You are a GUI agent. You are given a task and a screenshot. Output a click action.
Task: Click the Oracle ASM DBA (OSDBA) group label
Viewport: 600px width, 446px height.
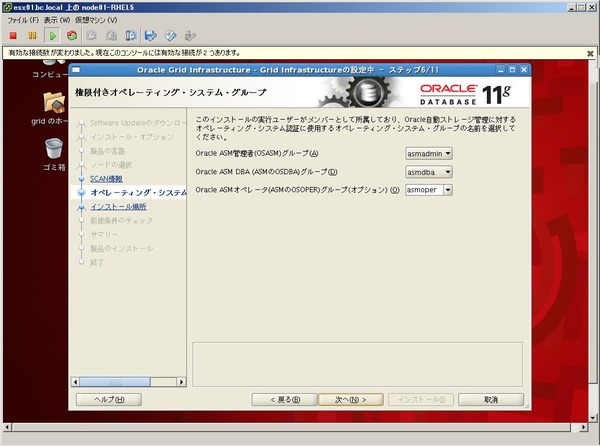pyautogui.click(x=266, y=172)
